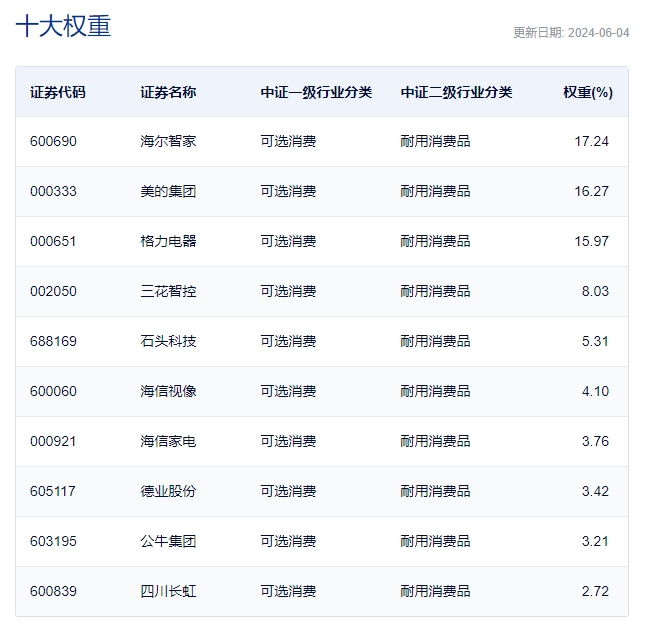This screenshot has width=645, height=630.
Task: Click weight value 2.72
Action: (x=595, y=592)
